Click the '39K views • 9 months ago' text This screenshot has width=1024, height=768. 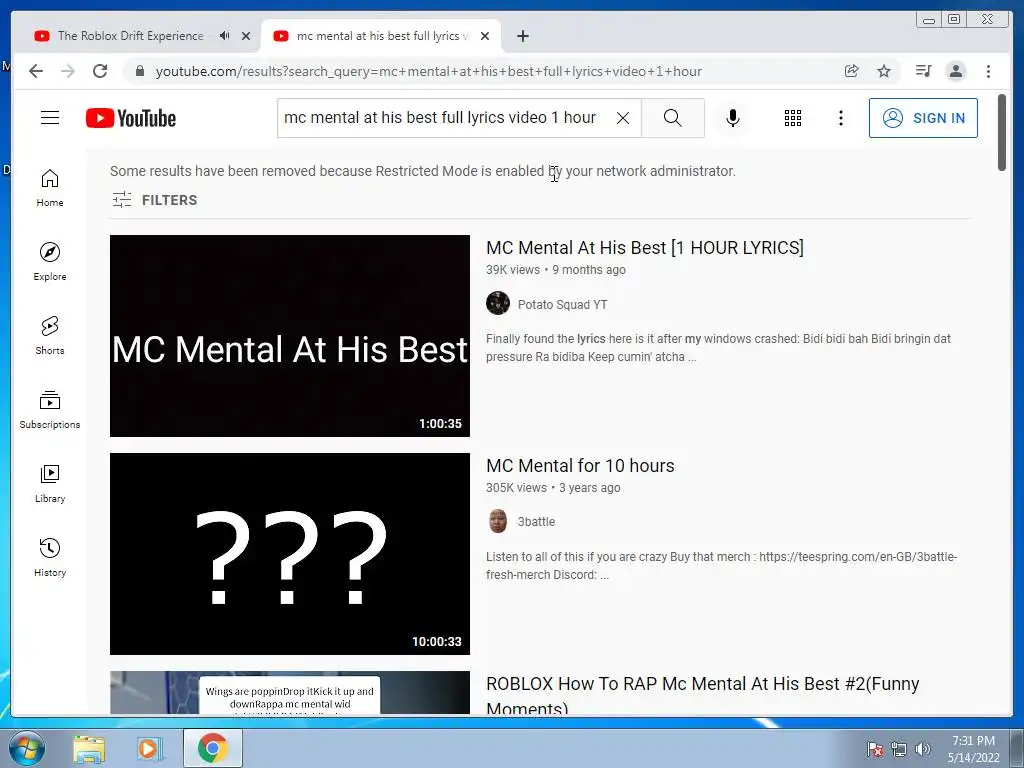tap(556, 270)
